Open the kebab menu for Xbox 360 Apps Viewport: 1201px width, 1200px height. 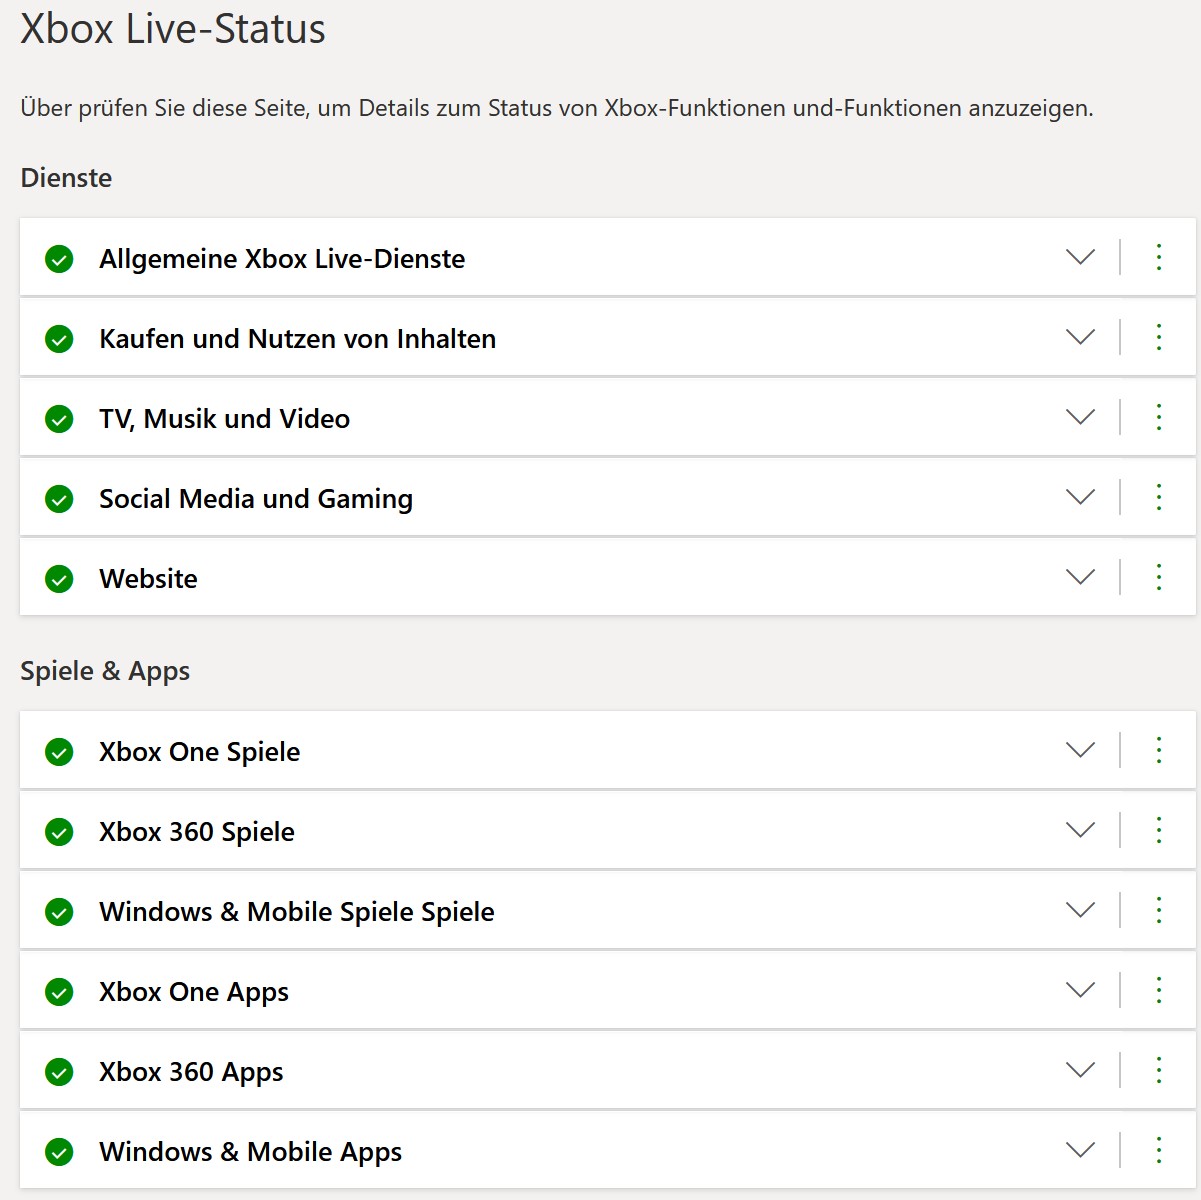click(x=1158, y=1071)
